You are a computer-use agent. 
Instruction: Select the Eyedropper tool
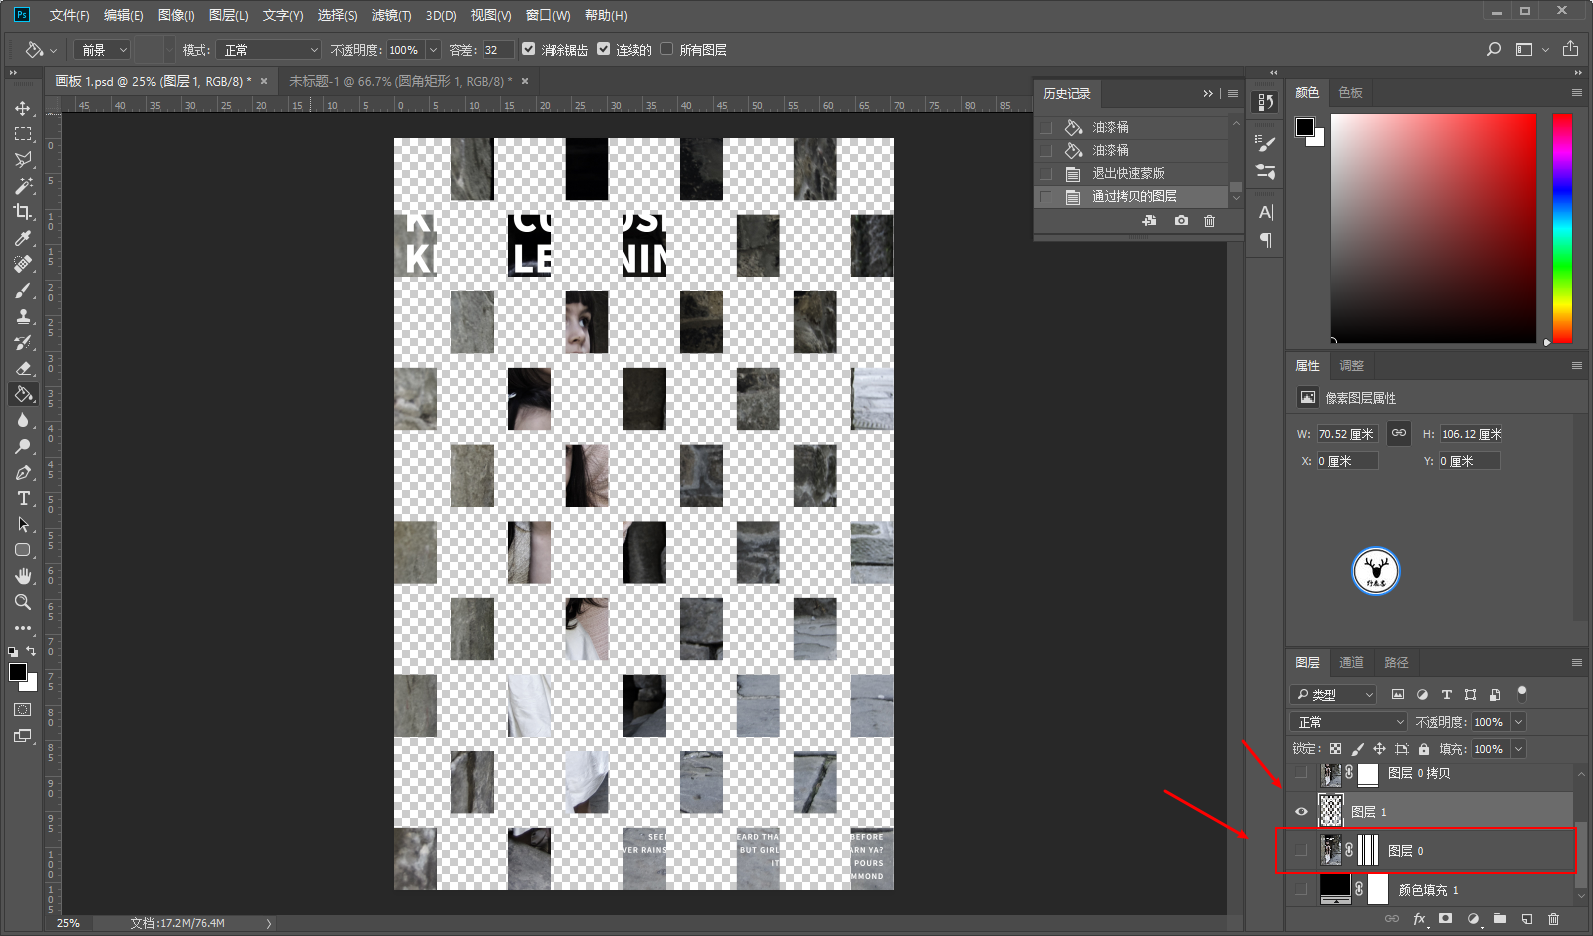pos(22,238)
